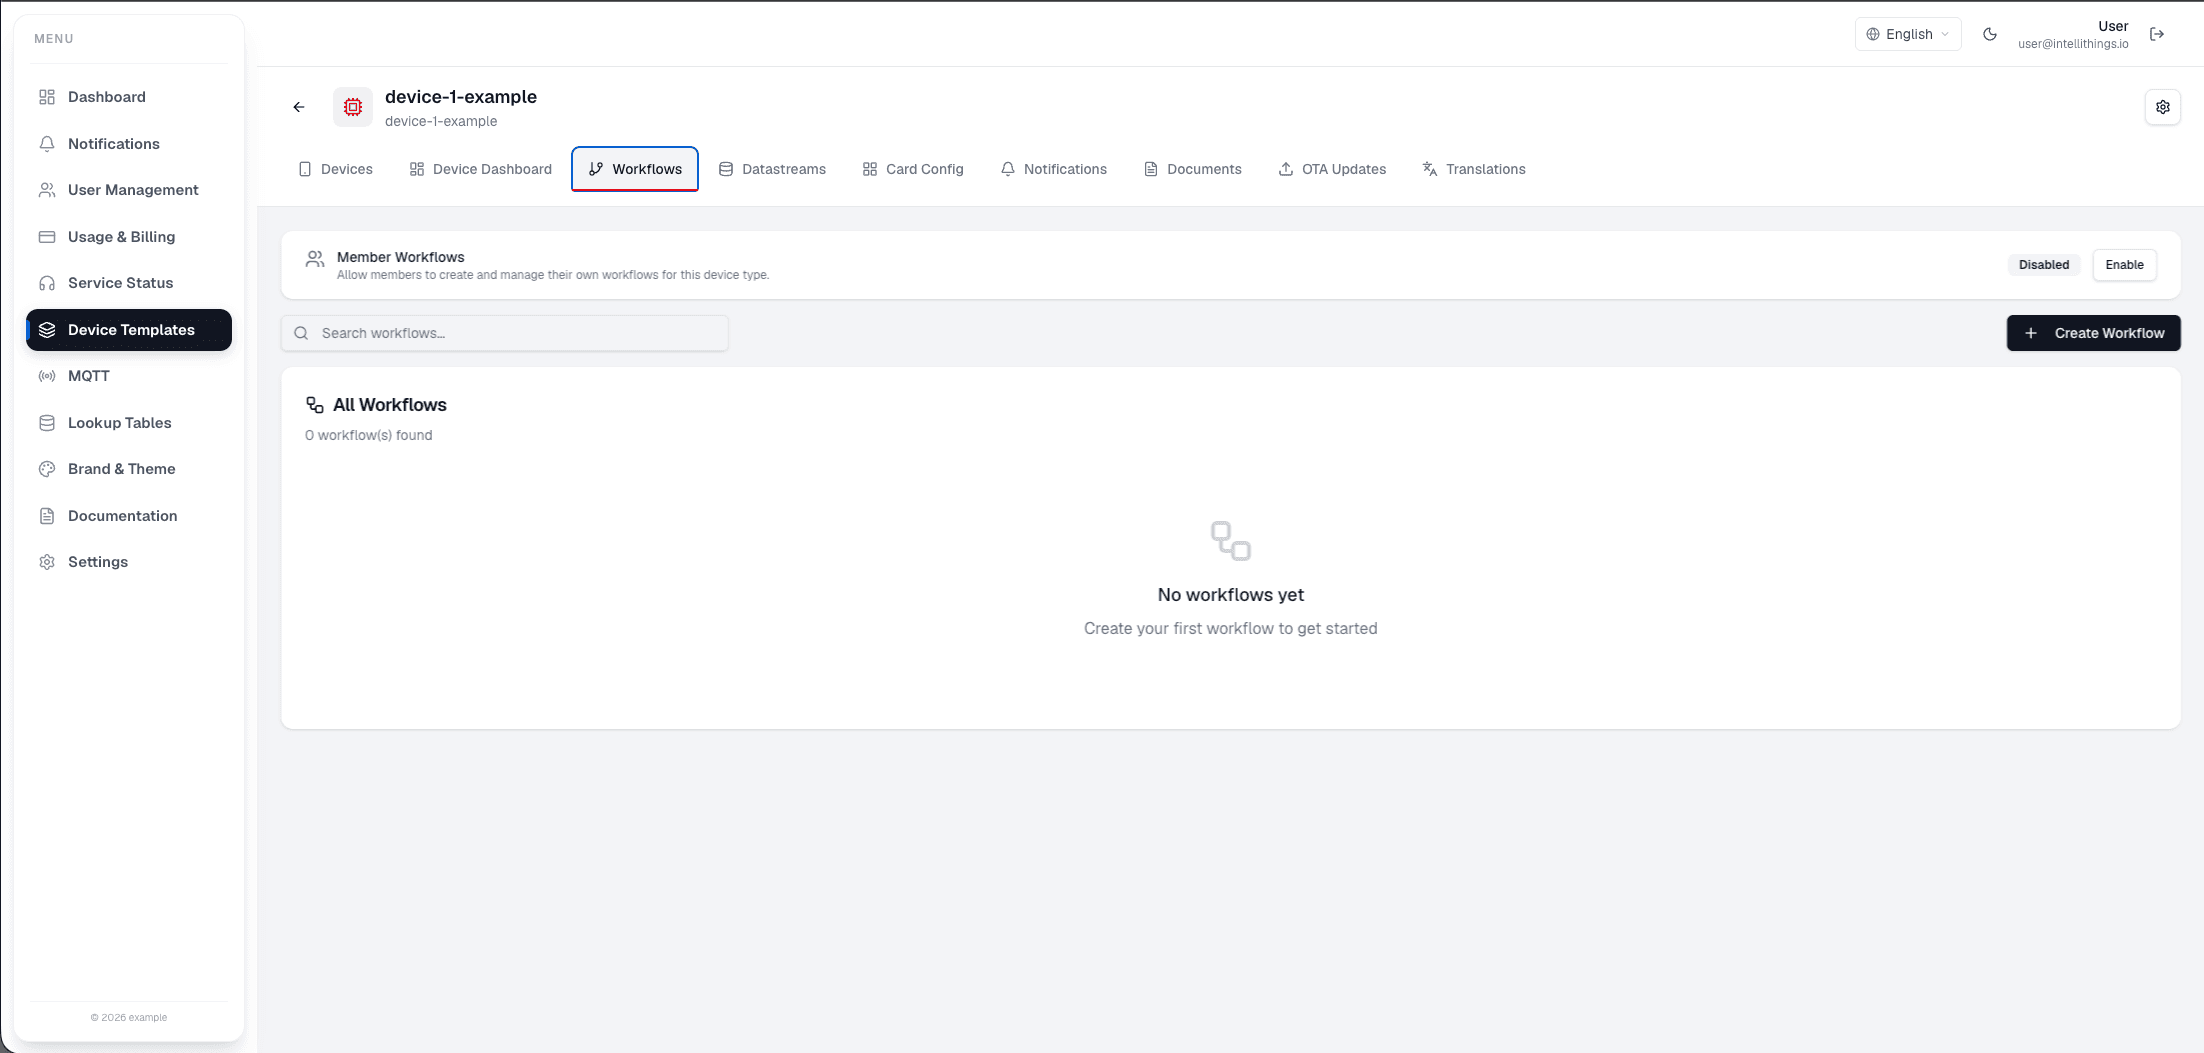This screenshot has height=1053, width=2204.
Task: Select the Workflows tab
Action: 635,169
